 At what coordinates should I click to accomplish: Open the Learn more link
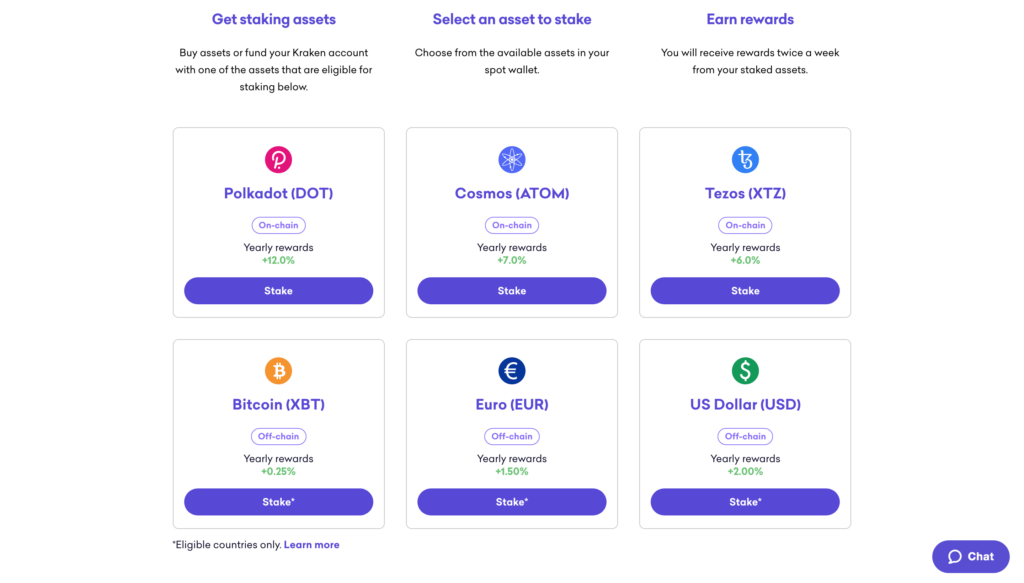point(312,544)
